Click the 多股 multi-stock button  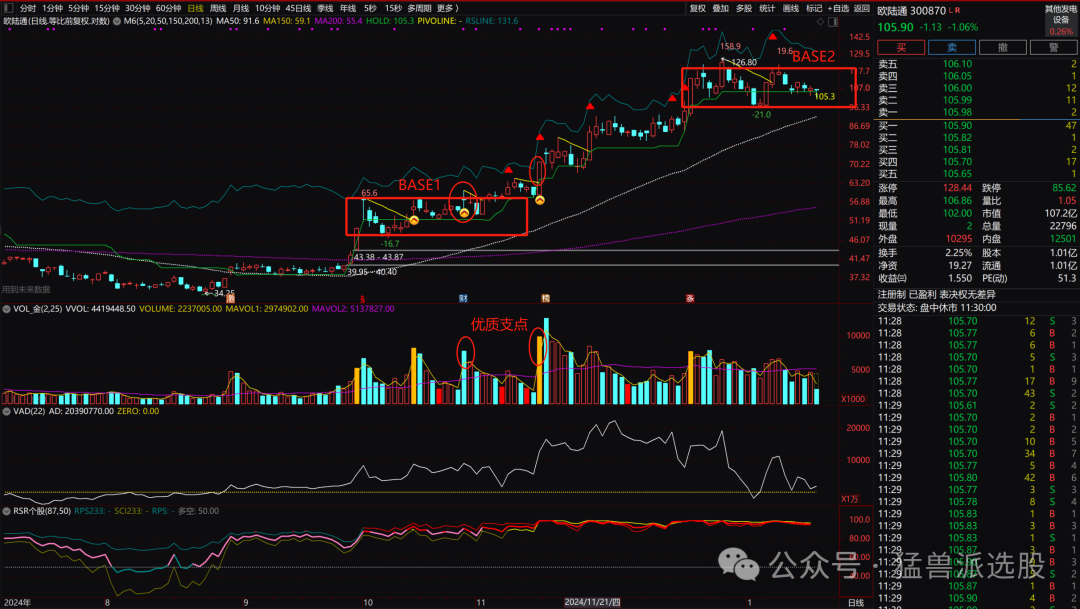pos(744,8)
